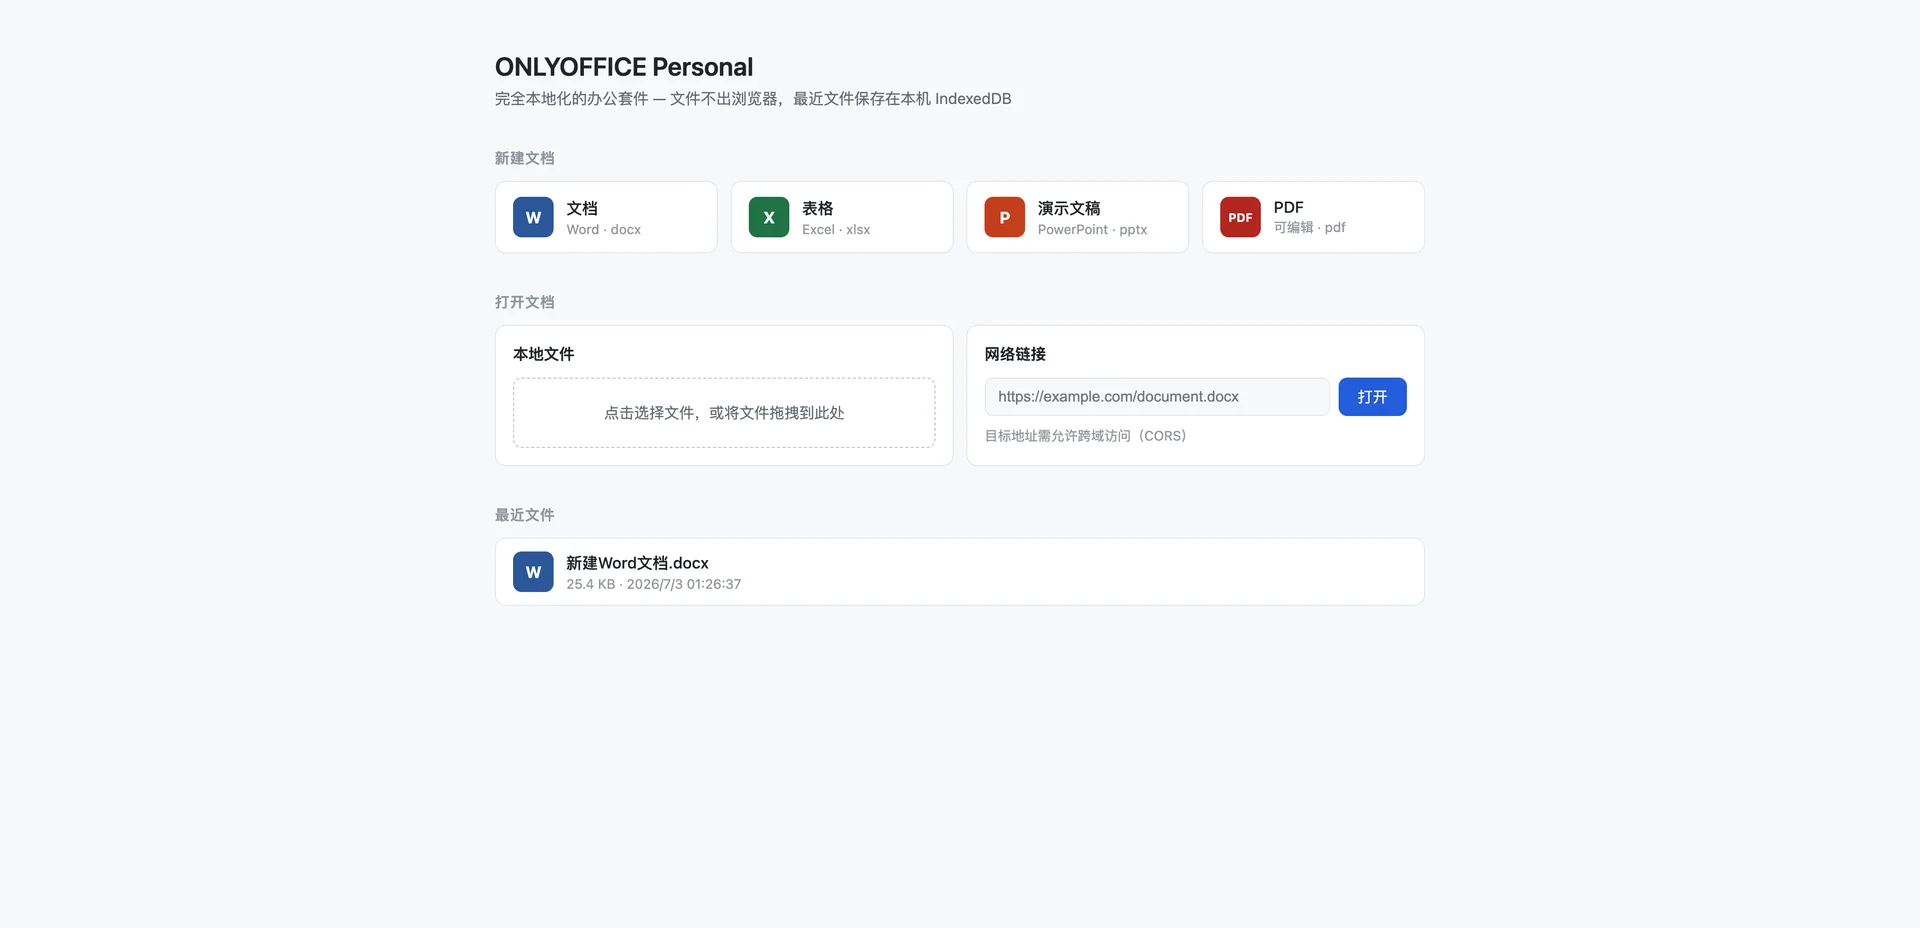This screenshot has width=1920, height=928.
Task: Click the 新建文档 section label
Action: click(524, 158)
